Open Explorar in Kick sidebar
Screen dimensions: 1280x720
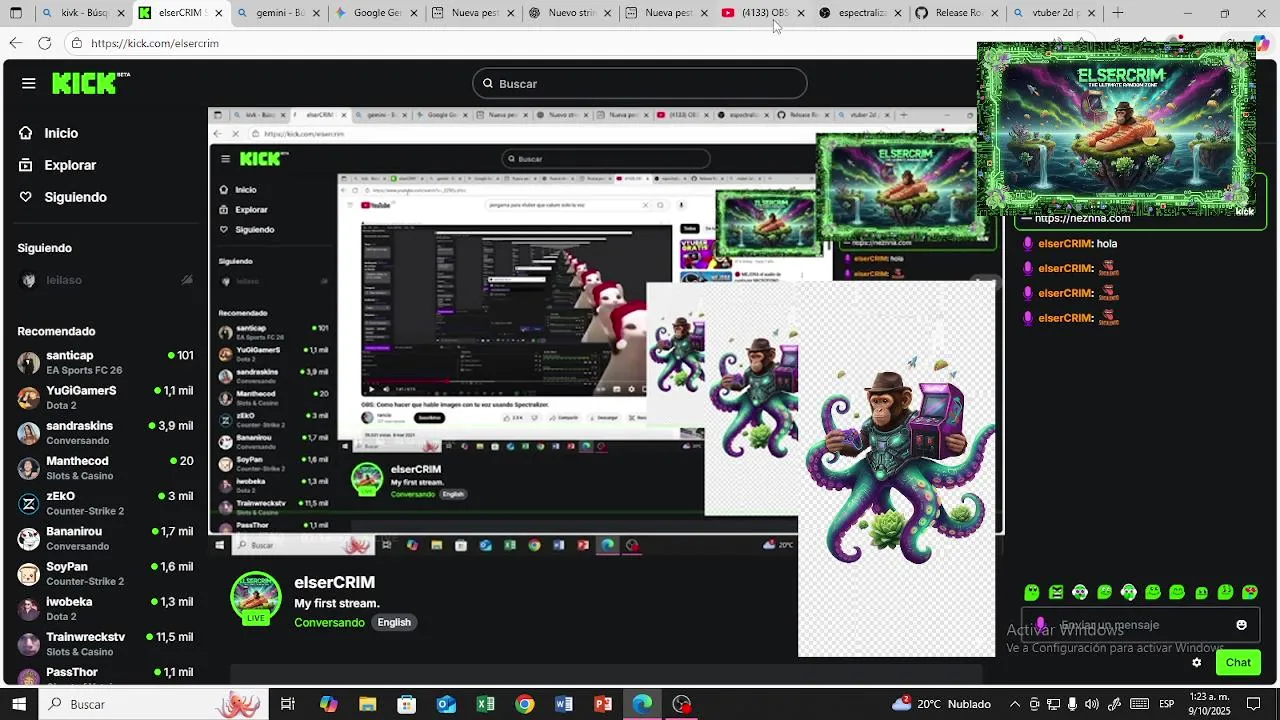point(57,165)
